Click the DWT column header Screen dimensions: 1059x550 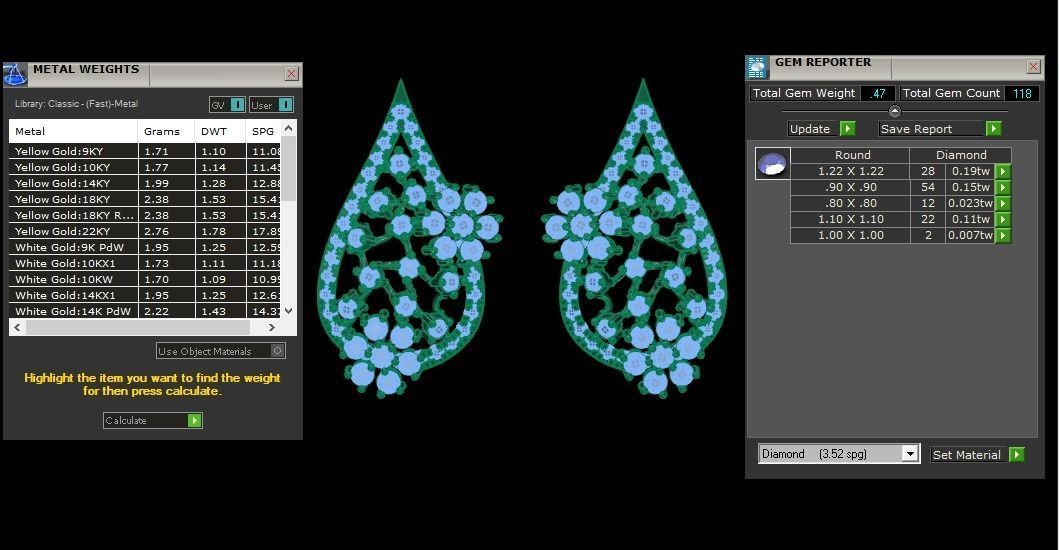click(220, 131)
